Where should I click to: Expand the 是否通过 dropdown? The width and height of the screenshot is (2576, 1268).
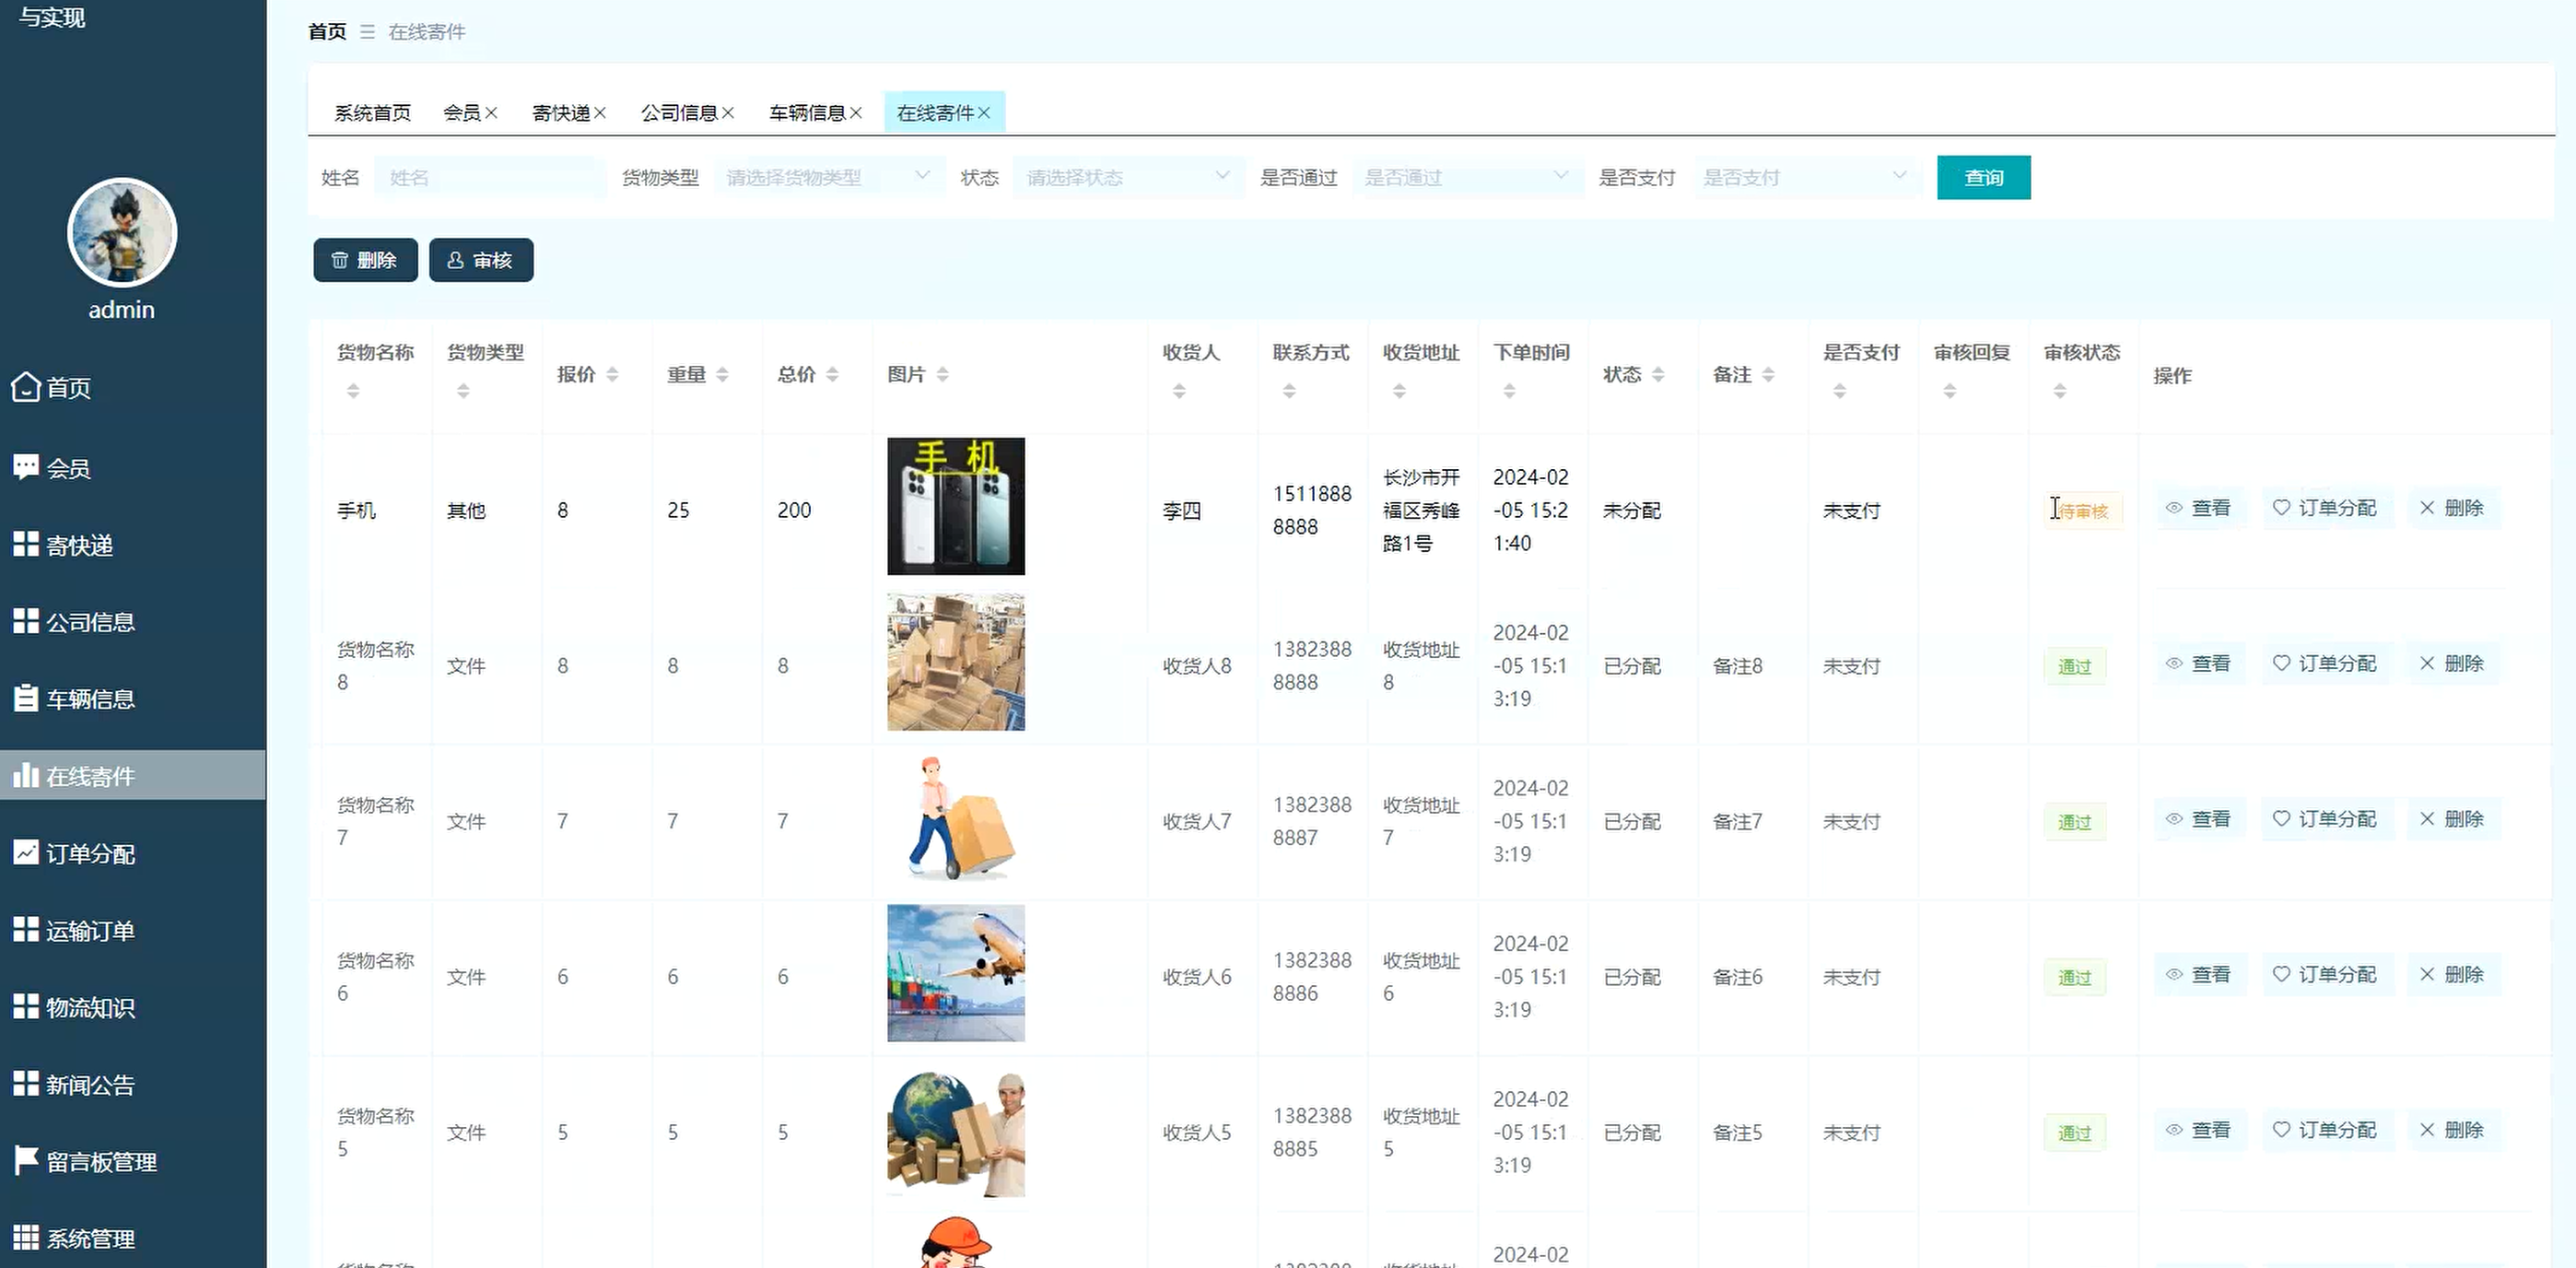1468,177
